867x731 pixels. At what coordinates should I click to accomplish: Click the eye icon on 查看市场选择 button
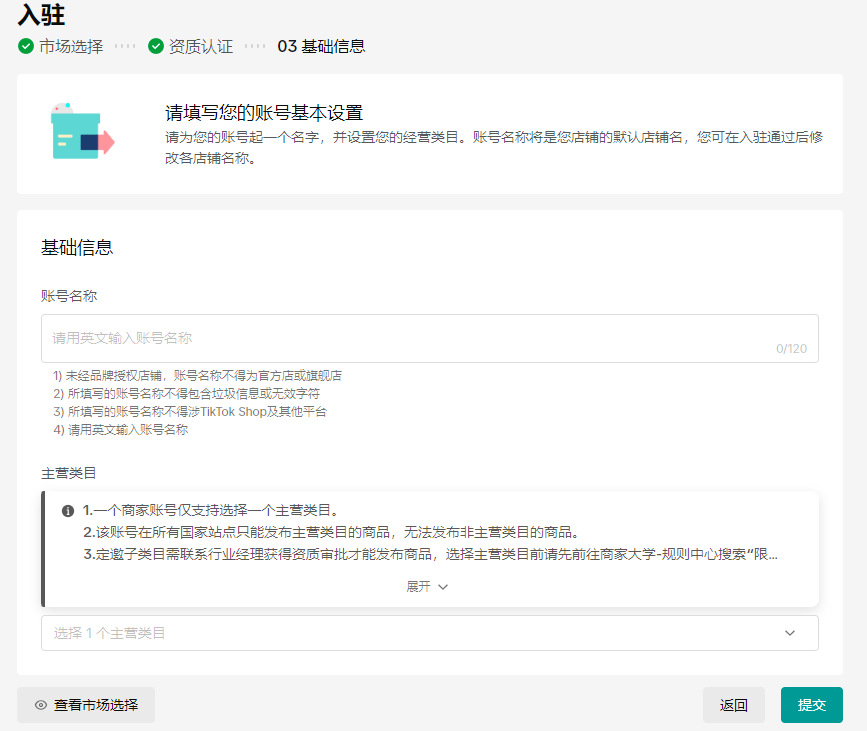[38, 705]
